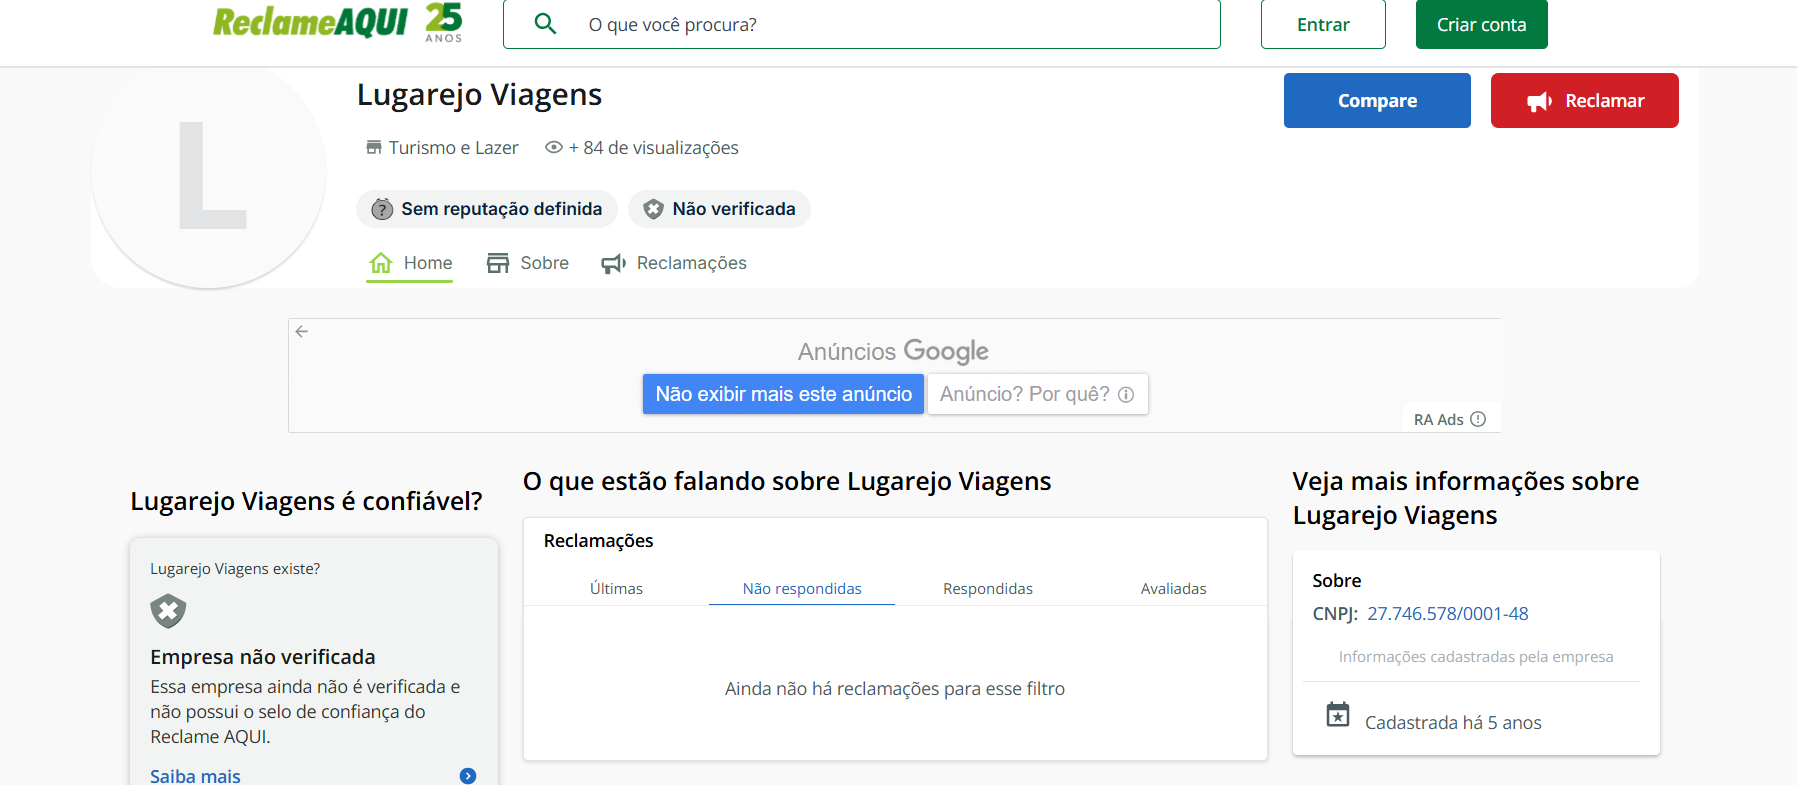Viewport: 1797px width, 785px height.
Task: Select the Não respondidas filter tab
Action: [x=802, y=589]
